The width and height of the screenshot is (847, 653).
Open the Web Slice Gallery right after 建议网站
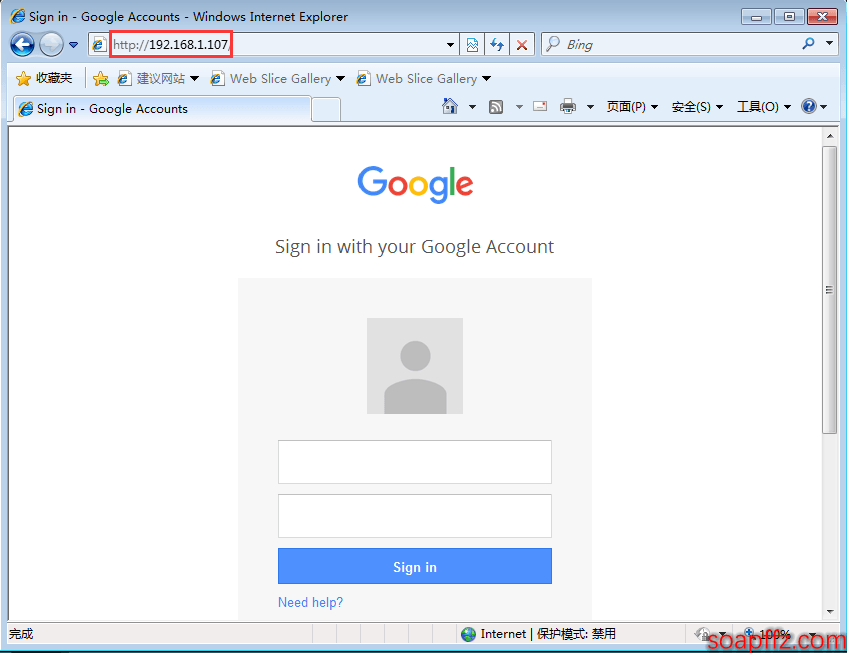tap(278, 79)
